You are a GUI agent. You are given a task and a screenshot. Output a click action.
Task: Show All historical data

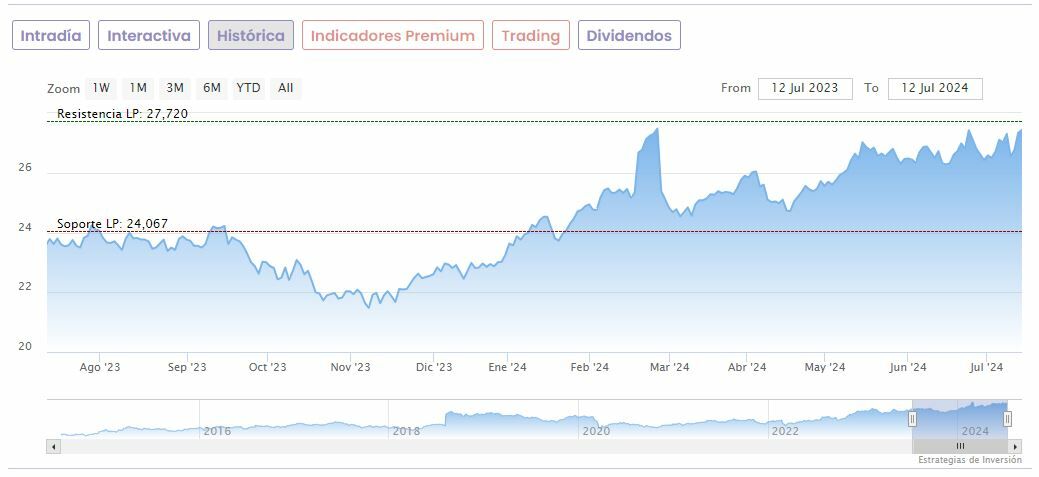(286, 88)
